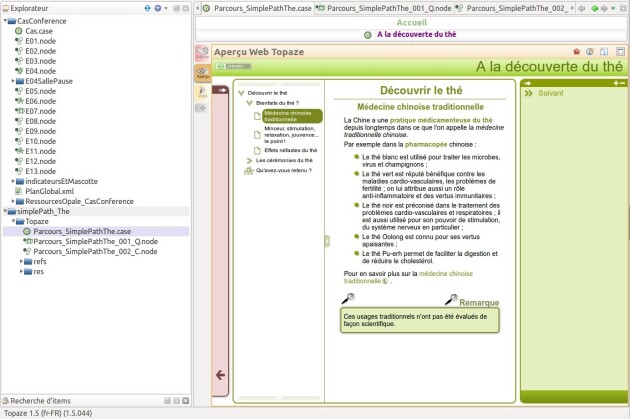Select the Aperçu side toolbar button

tap(202, 73)
